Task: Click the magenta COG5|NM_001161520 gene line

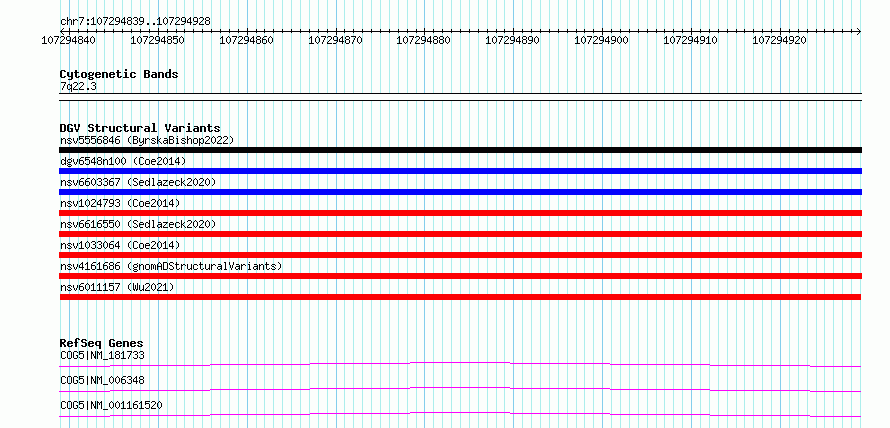Action: (460, 414)
